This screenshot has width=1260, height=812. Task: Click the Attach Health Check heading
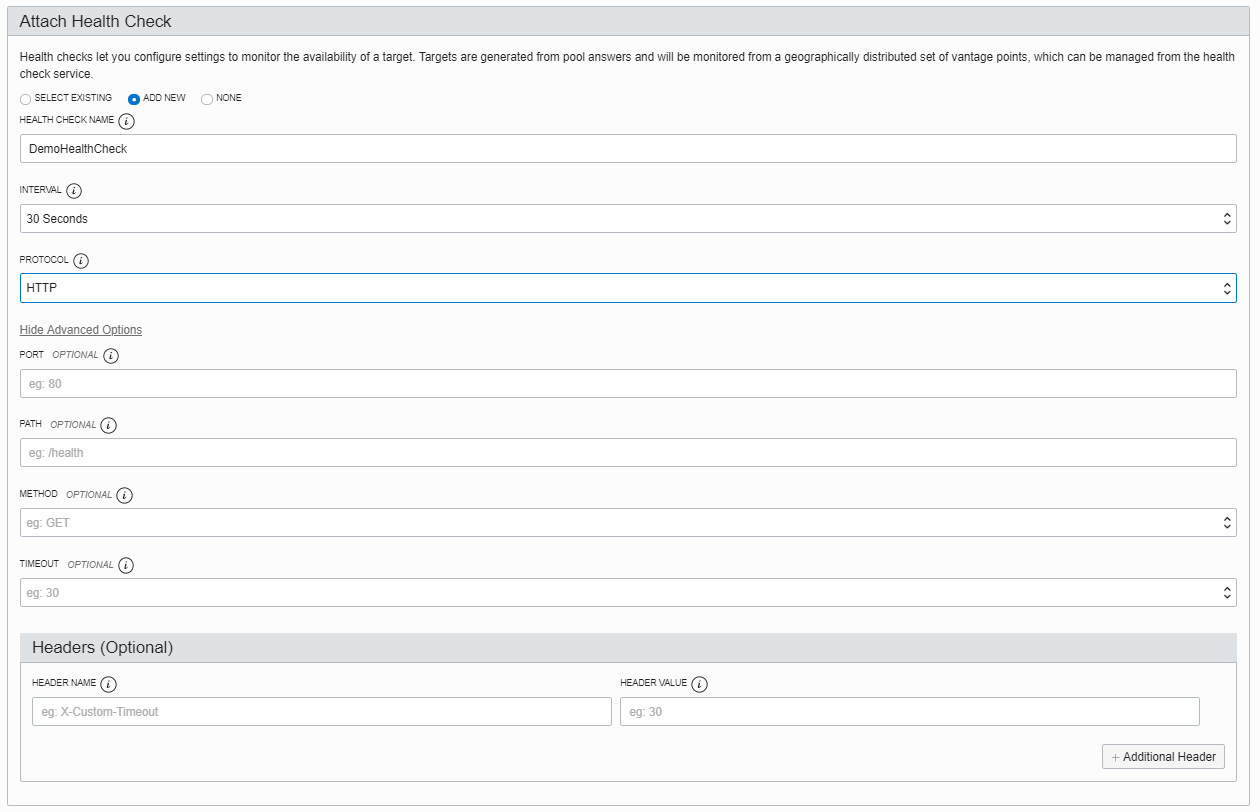pyautogui.click(x=95, y=21)
